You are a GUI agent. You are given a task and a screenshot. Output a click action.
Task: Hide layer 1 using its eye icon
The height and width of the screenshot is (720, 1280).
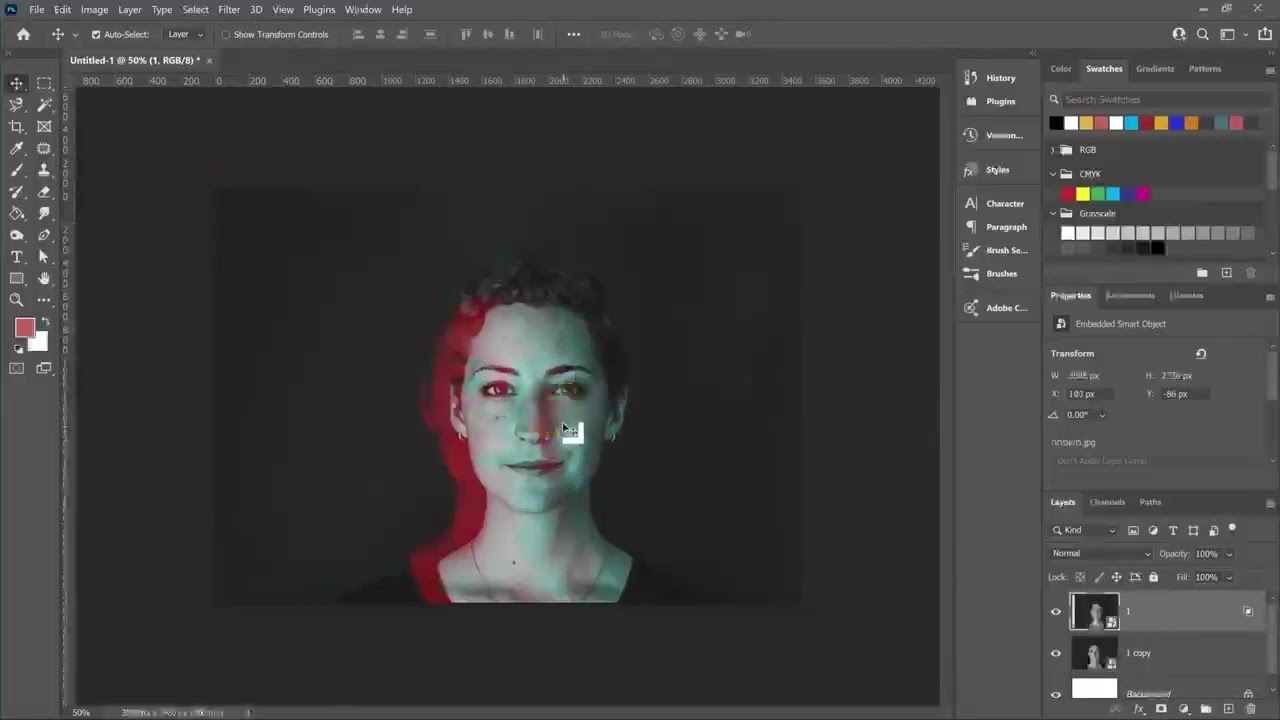click(1056, 612)
